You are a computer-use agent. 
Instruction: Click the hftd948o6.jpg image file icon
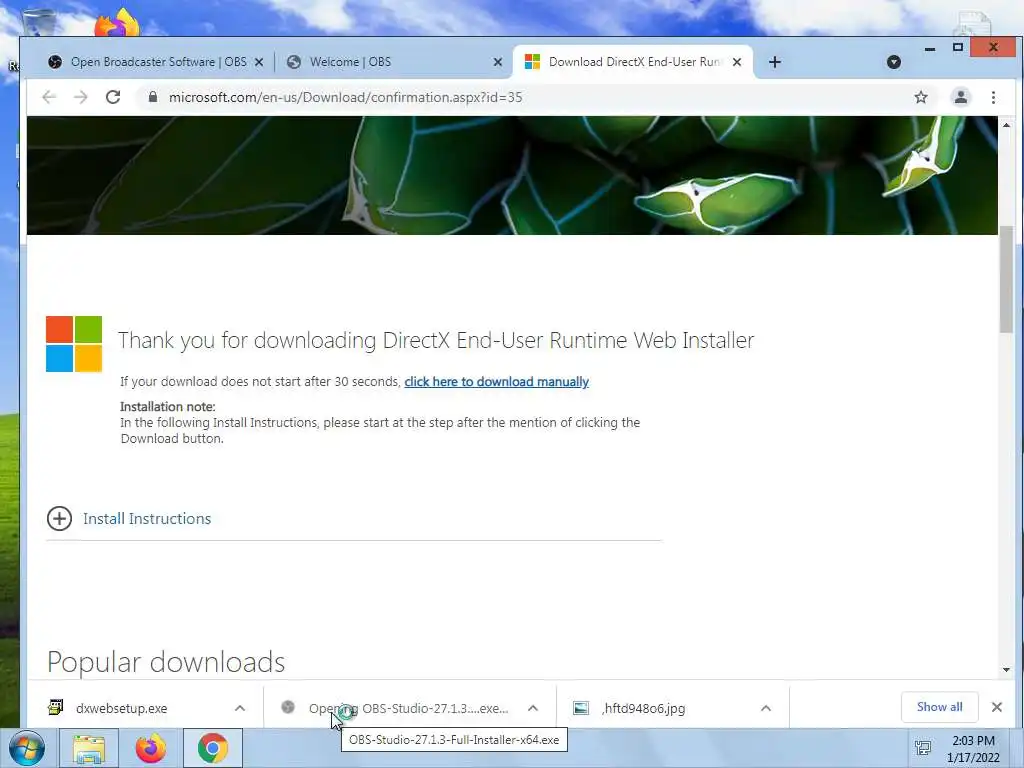point(581,708)
